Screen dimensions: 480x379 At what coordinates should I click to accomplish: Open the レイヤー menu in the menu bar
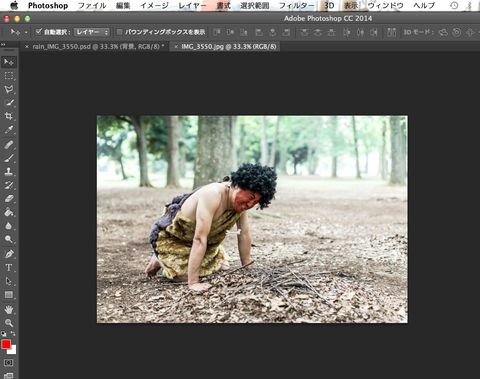192,6
